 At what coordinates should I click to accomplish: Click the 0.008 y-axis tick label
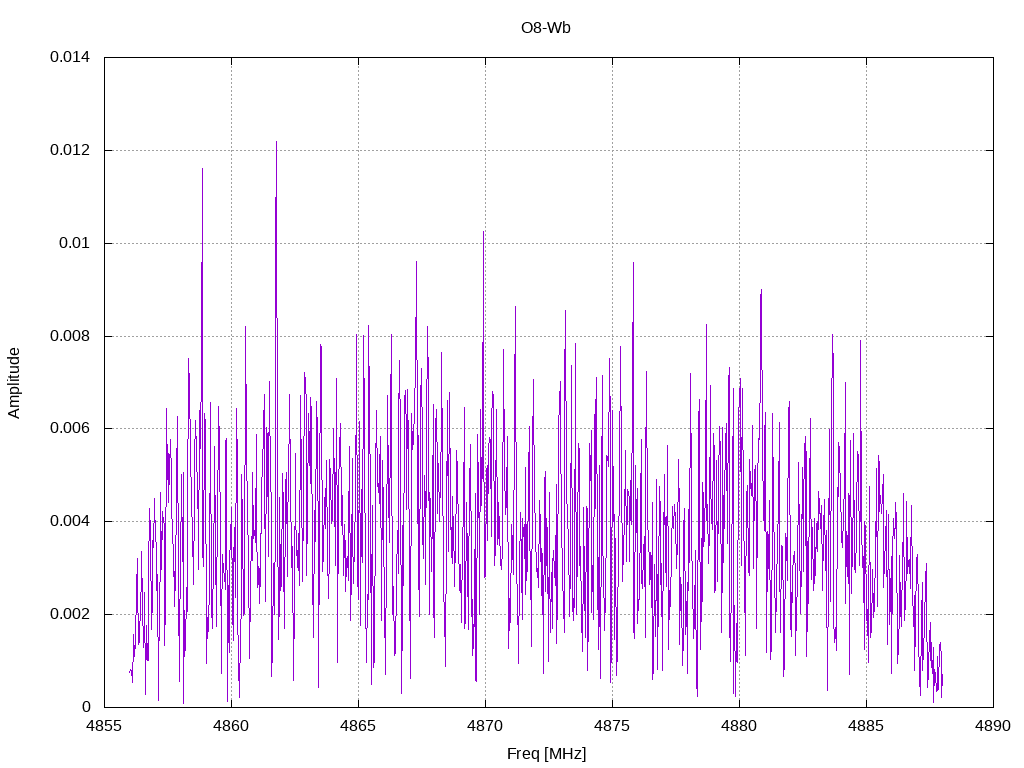[70, 336]
